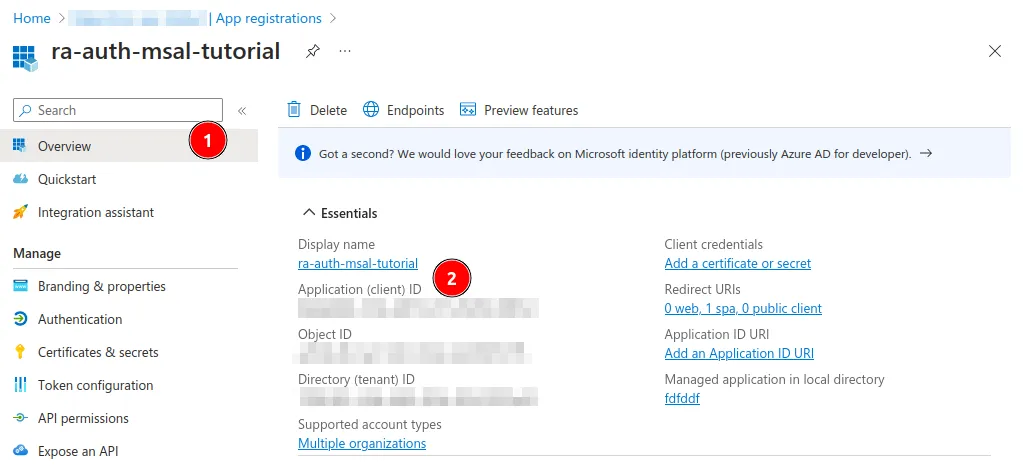Click the Delete trash icon
This screenshot has height=471, width=1023.
(294, 110)
